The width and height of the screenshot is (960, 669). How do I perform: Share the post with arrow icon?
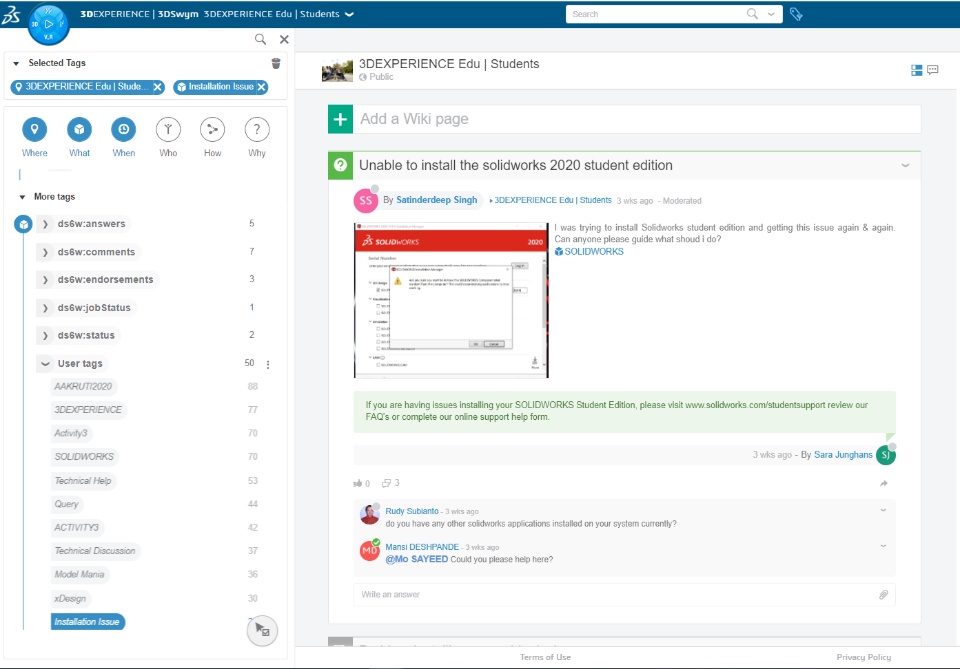[x=883, y=484]
